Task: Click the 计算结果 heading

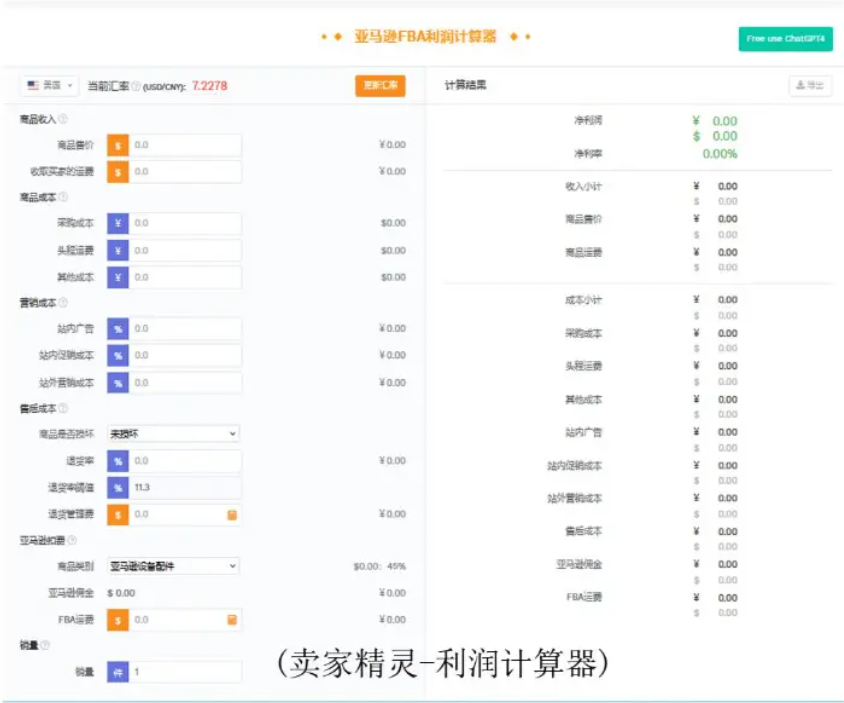Action: [466, 85]
